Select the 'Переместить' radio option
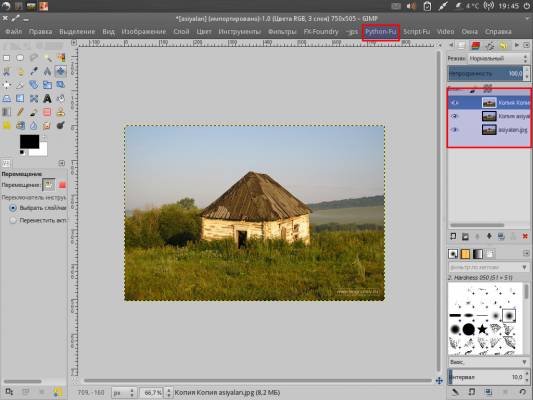Viewport: 533px width, 400px height. (x=13, y=221)
